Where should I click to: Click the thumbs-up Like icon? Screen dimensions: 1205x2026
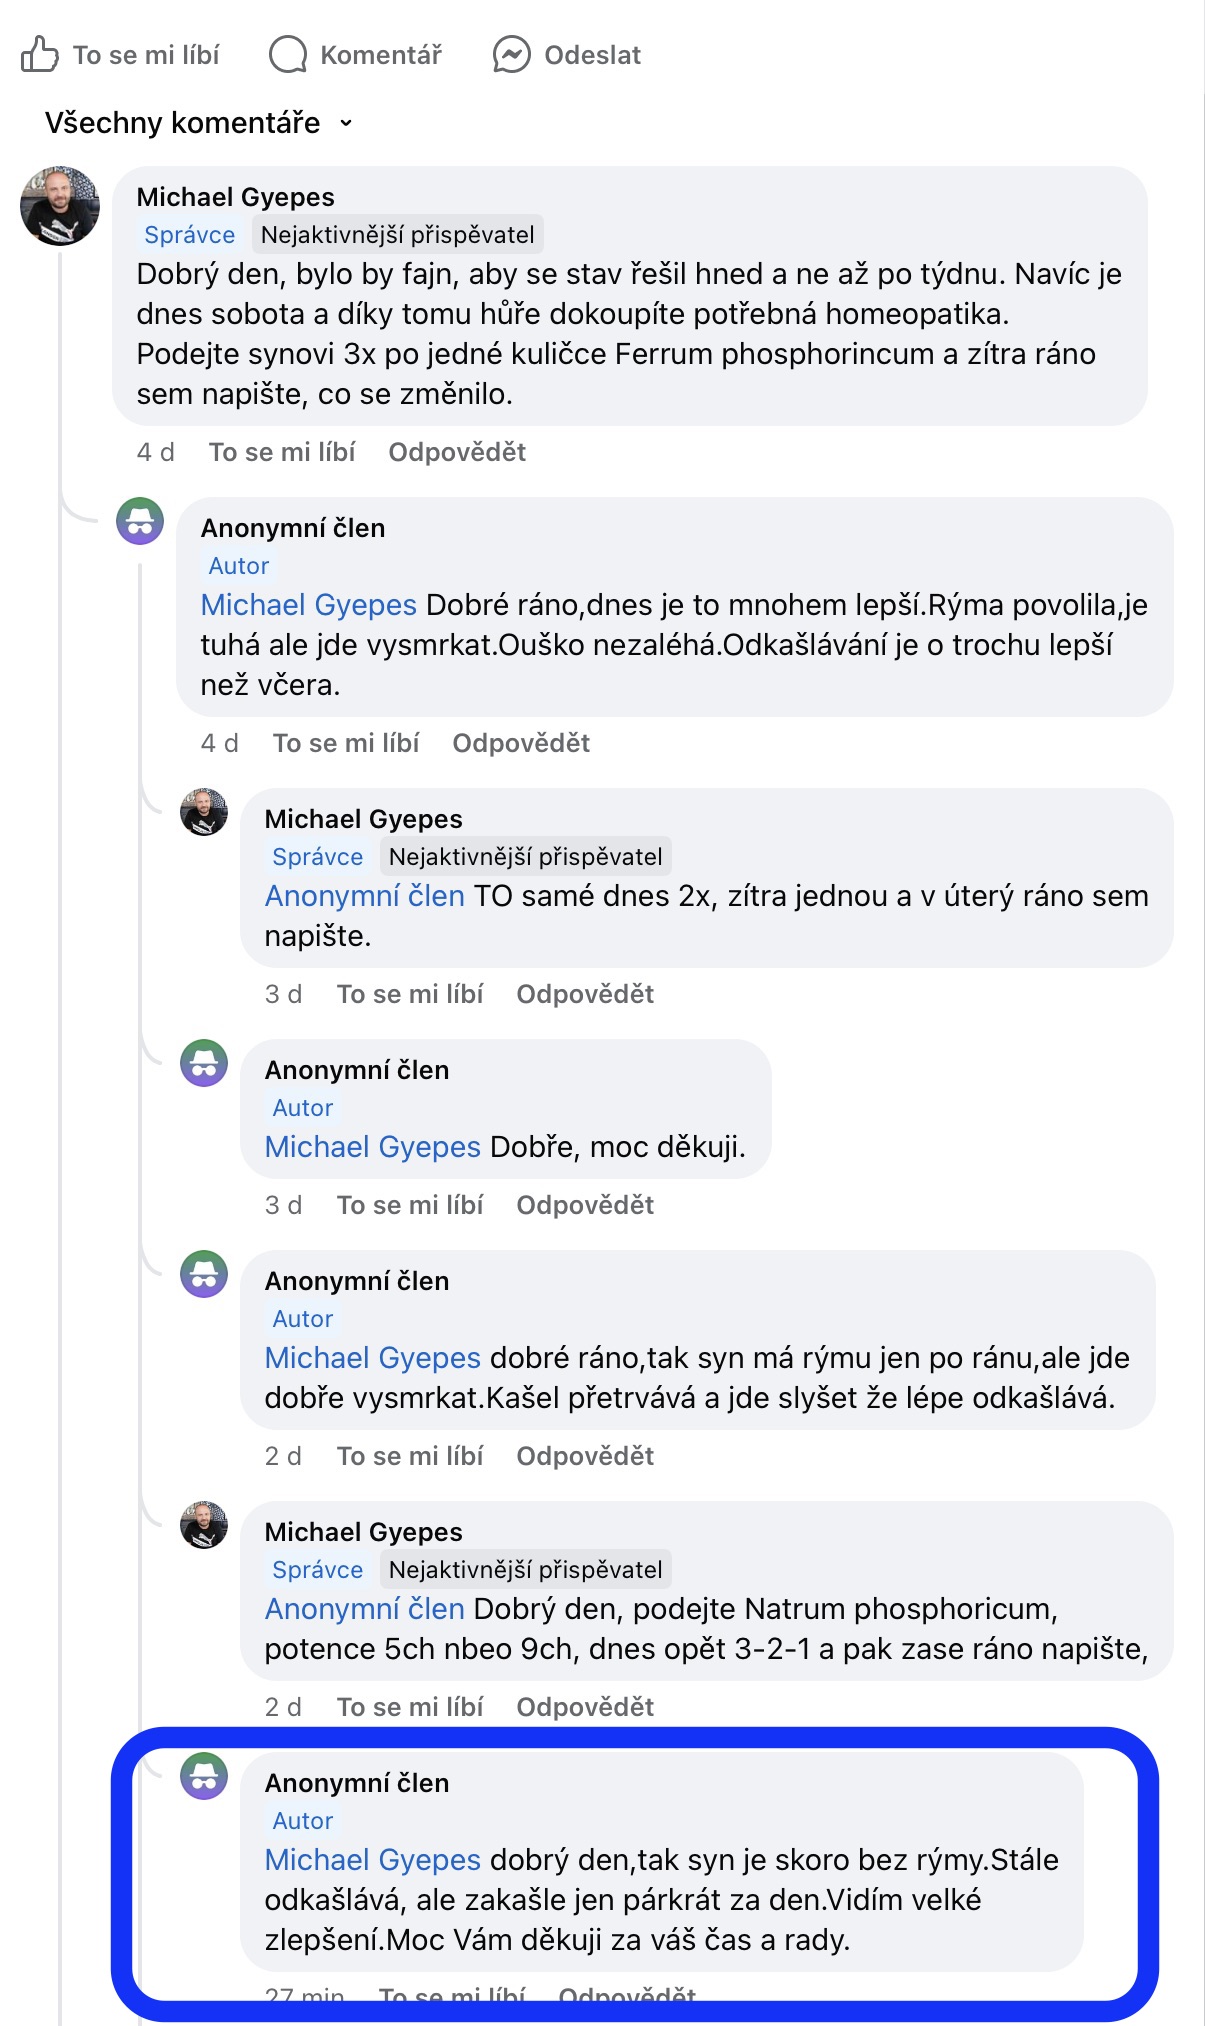[39, 54]
